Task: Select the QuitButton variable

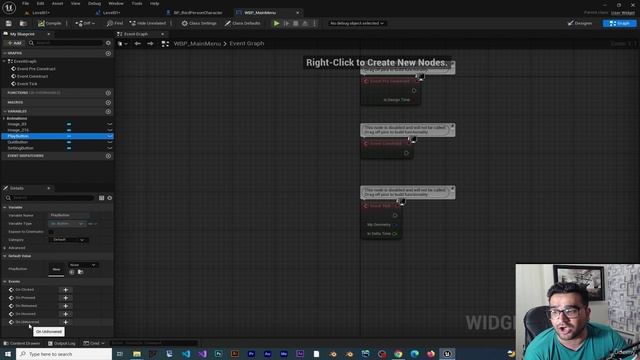Action: click(x=18, y=142)
